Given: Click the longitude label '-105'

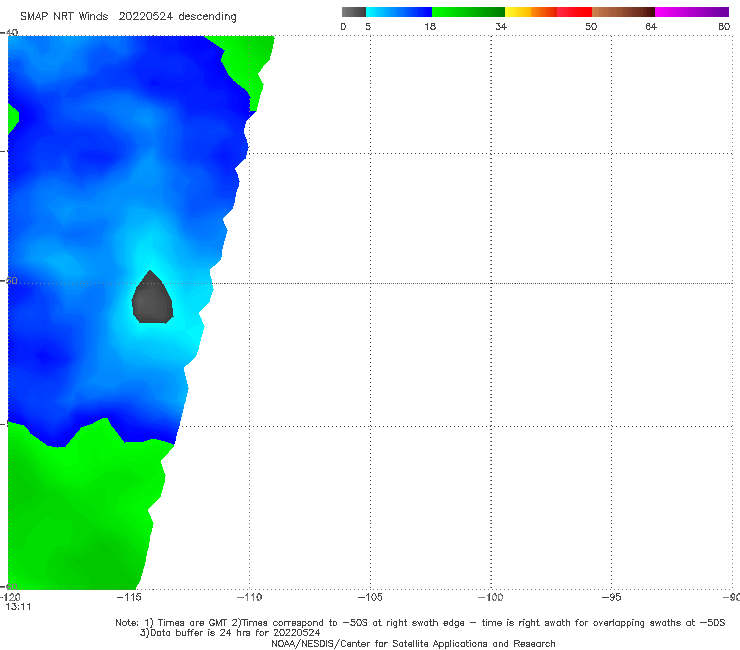Looking at the screenshot, I should (x=370, y=597).
